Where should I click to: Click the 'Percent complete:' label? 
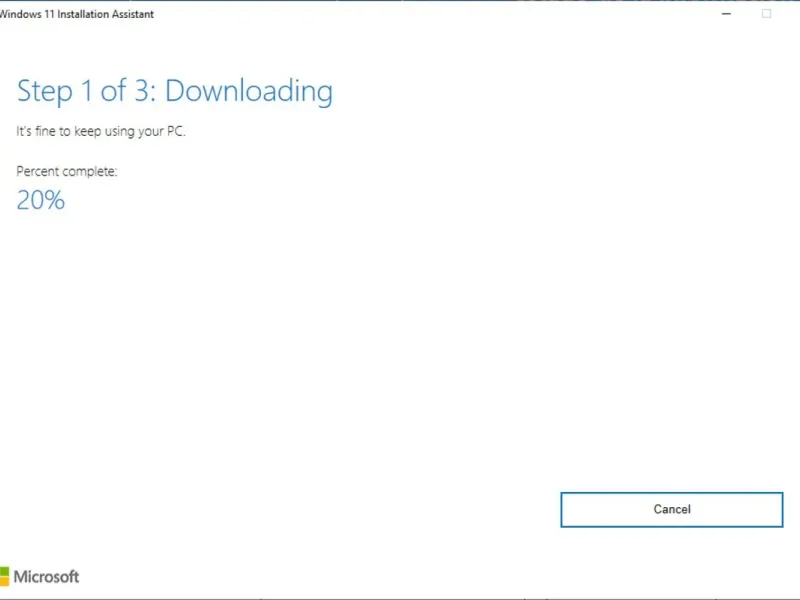coord(67,171)
